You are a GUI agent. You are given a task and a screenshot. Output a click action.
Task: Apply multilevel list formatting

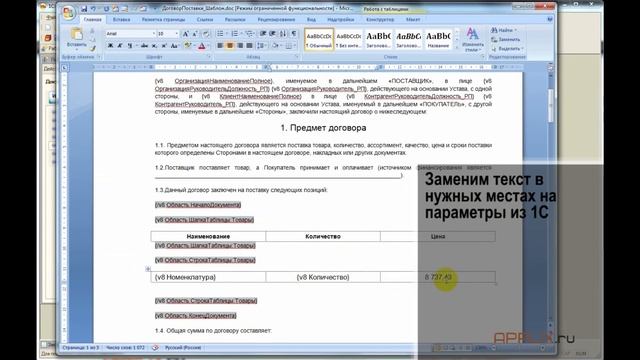[x=250, y=34]
